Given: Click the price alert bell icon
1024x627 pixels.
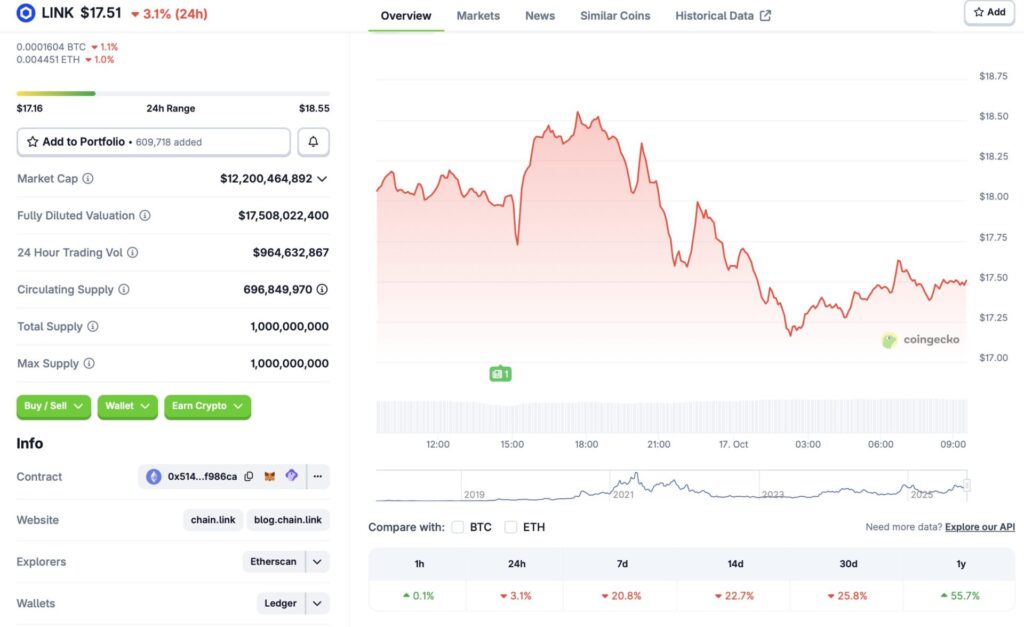Looking at the screenshot, I should coord(313,142).
